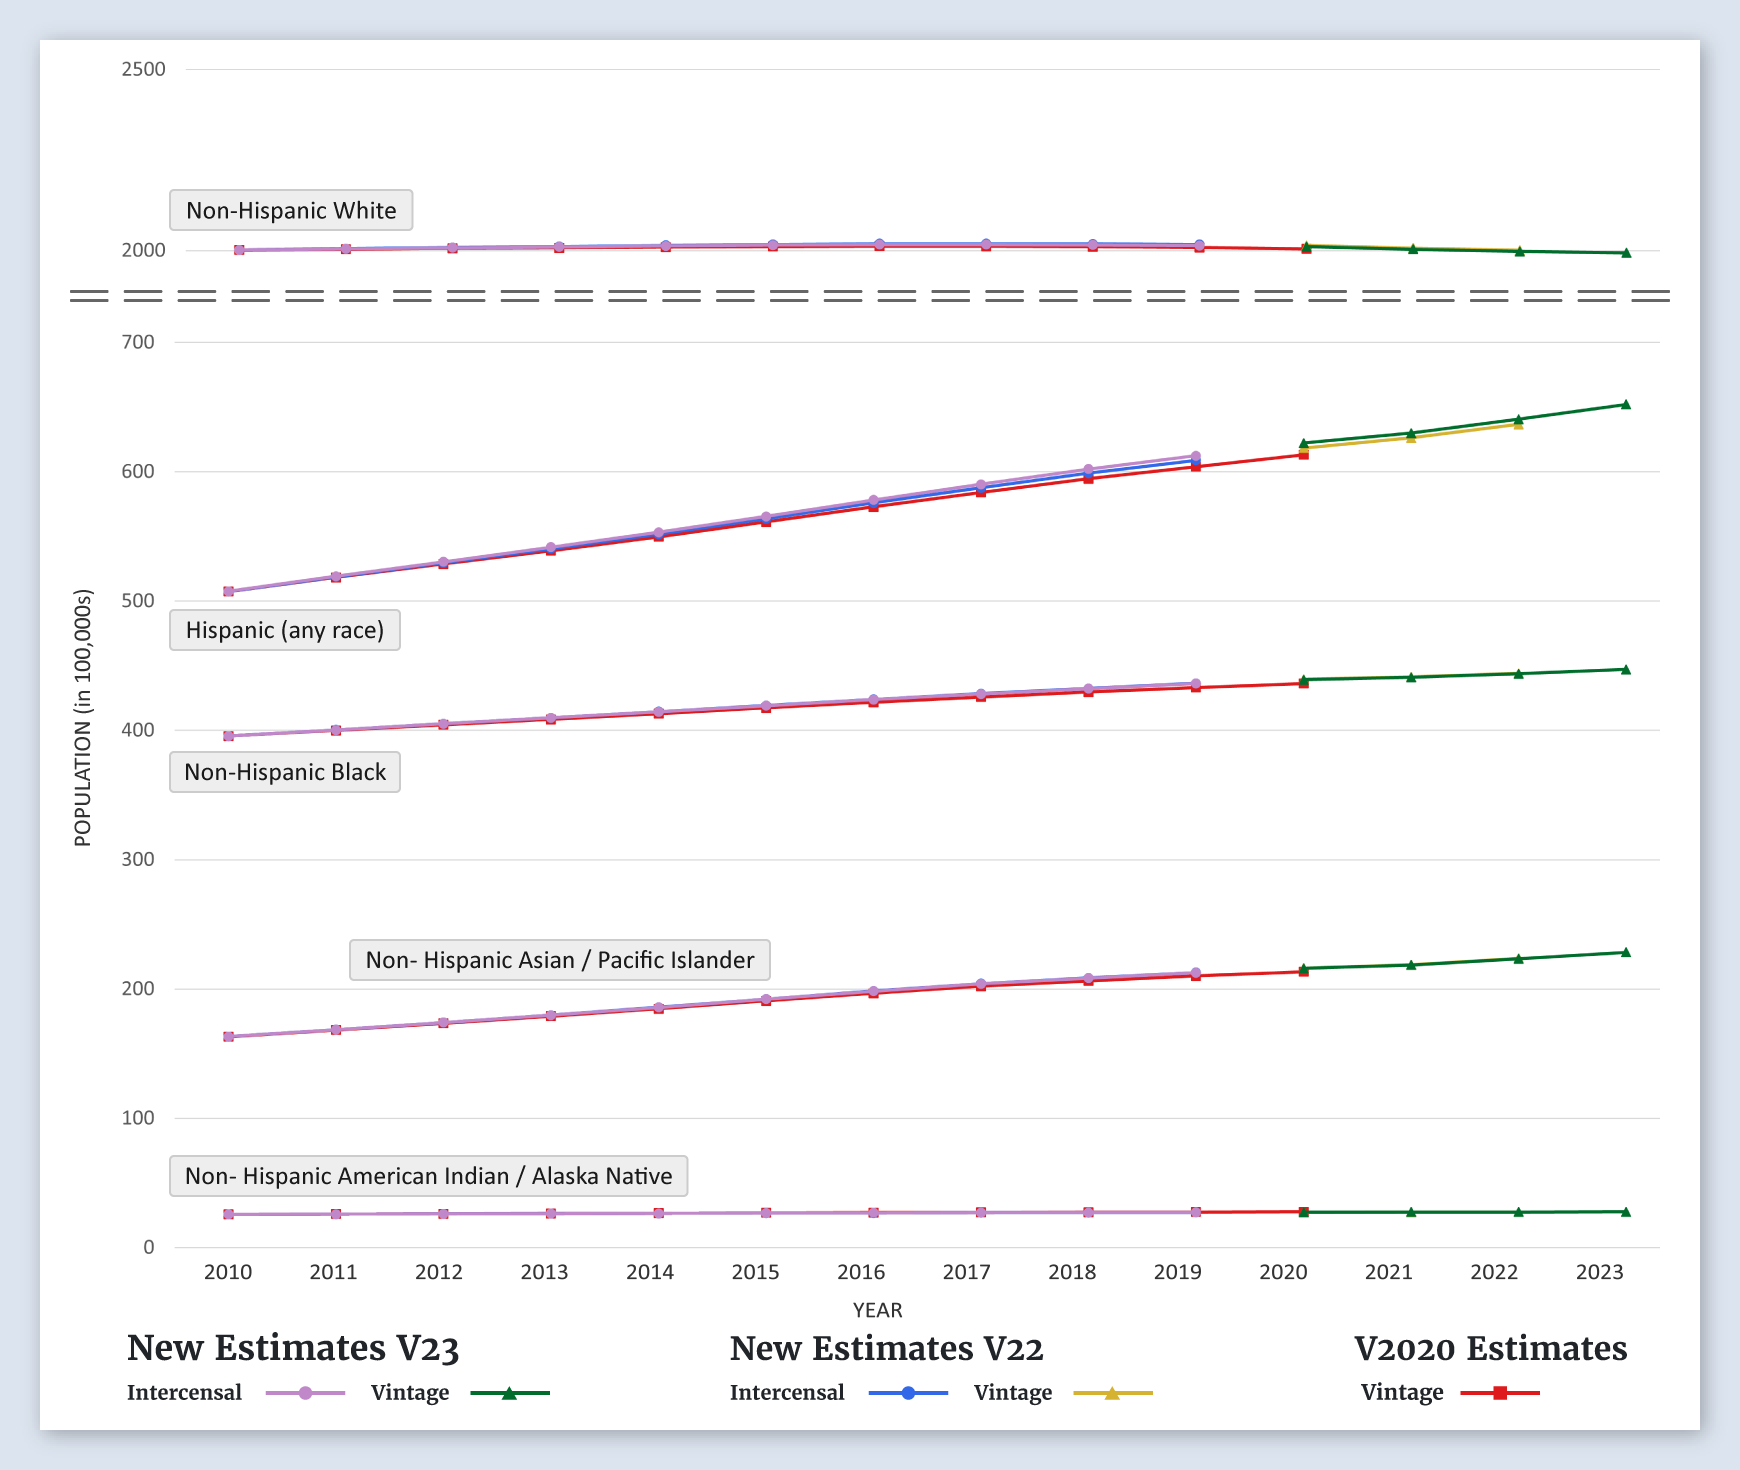The height and width of the screenshot is (1470, 1740).
Task: Click the yellow triangle V22 Vintage legend marker
Action: click(x=1112, y=1393)
